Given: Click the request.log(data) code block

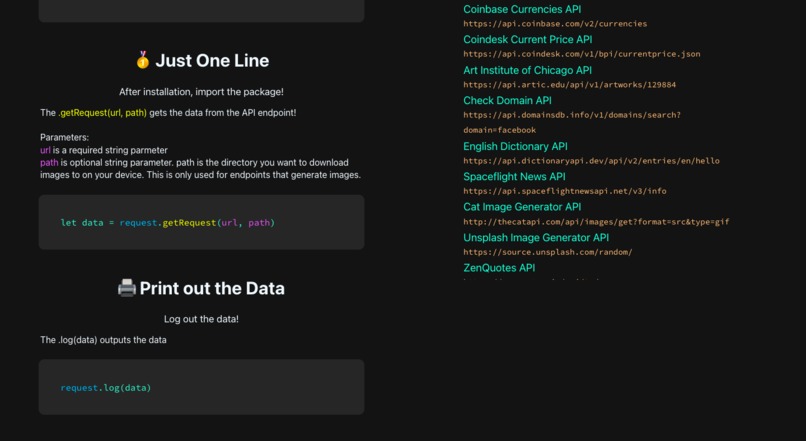Looking at the screenshot, I should (202, 387).
